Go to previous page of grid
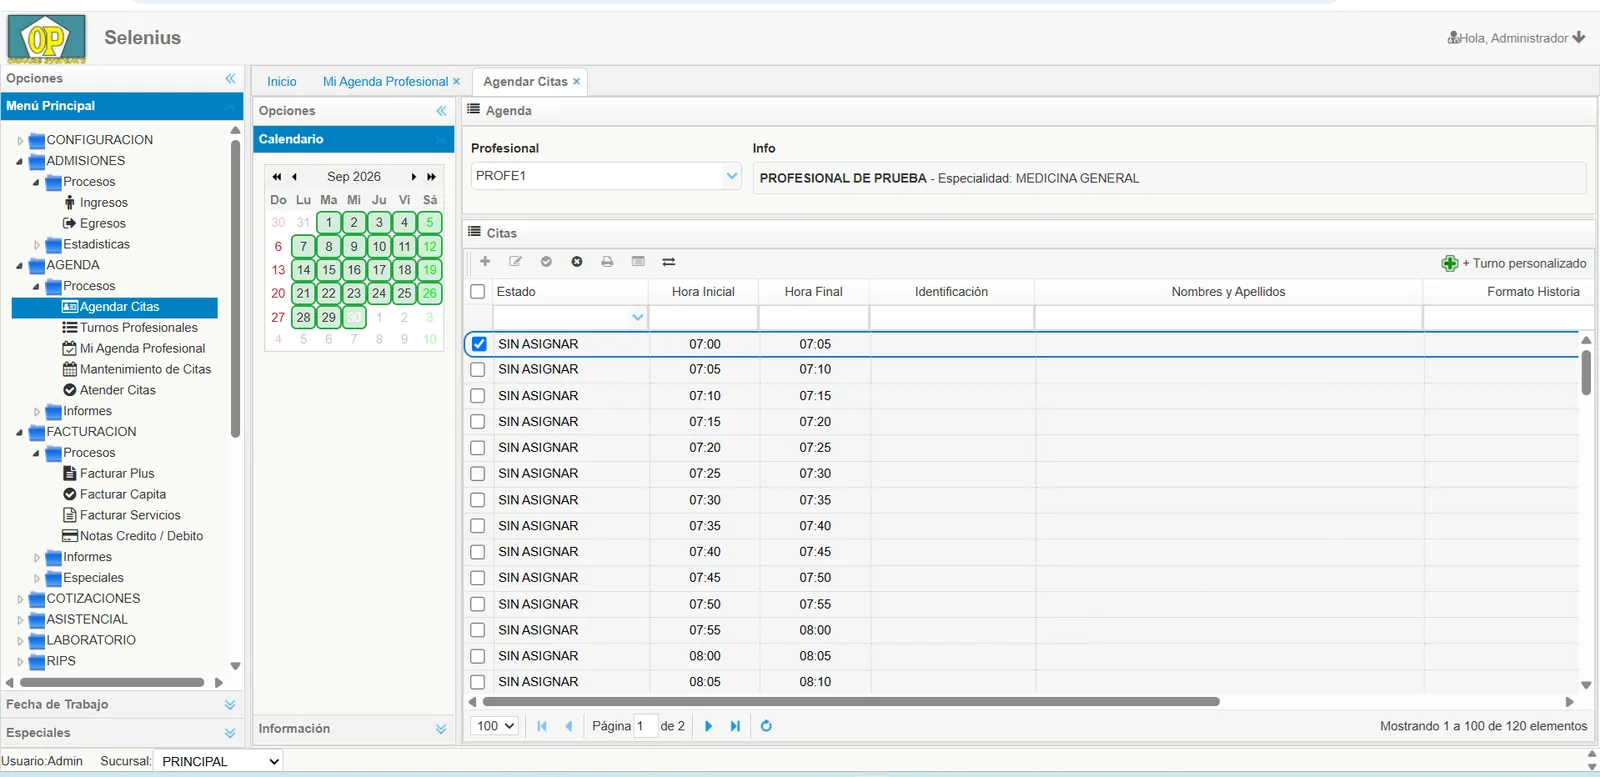Image resolution: width=1600 pixels, height=777 pixels. [569, 726]
